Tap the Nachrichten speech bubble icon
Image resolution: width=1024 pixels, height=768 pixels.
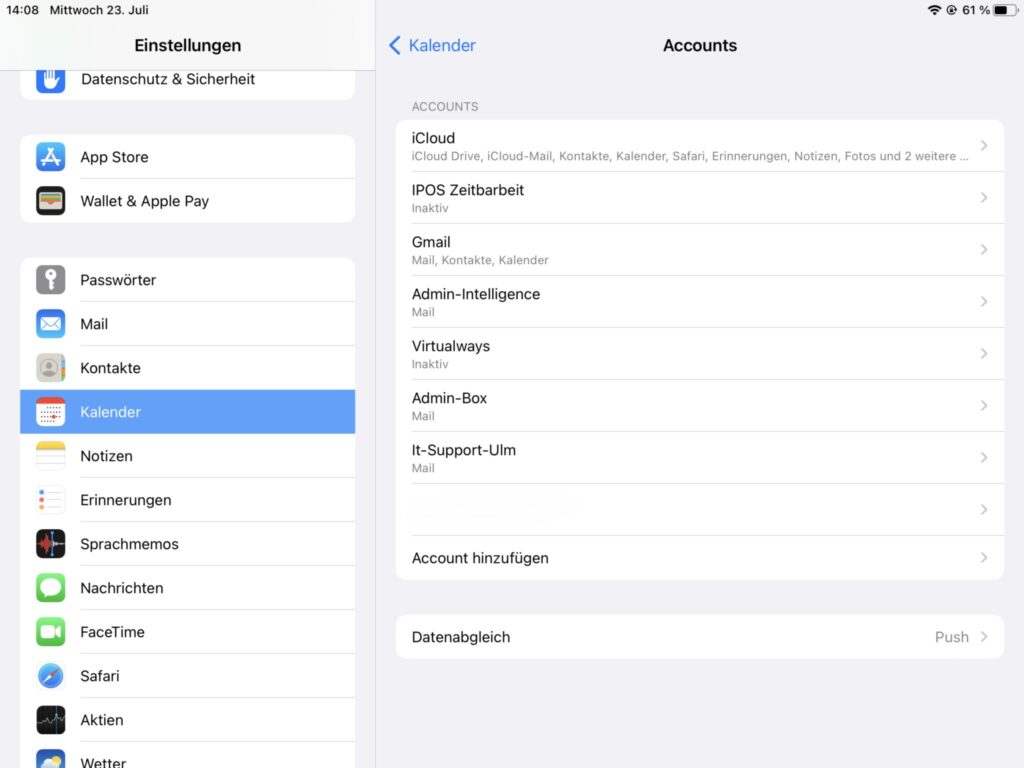pos(50,588)
